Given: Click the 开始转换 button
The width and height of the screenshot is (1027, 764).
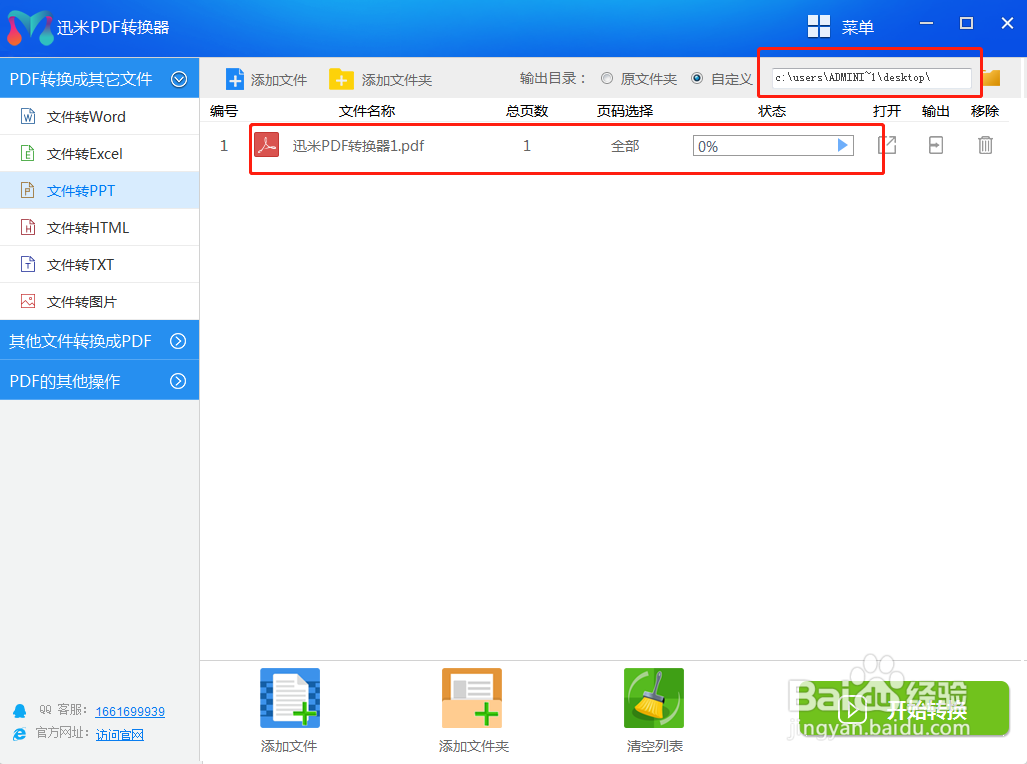Looking at the screenshot, I should tap(901, 709).
